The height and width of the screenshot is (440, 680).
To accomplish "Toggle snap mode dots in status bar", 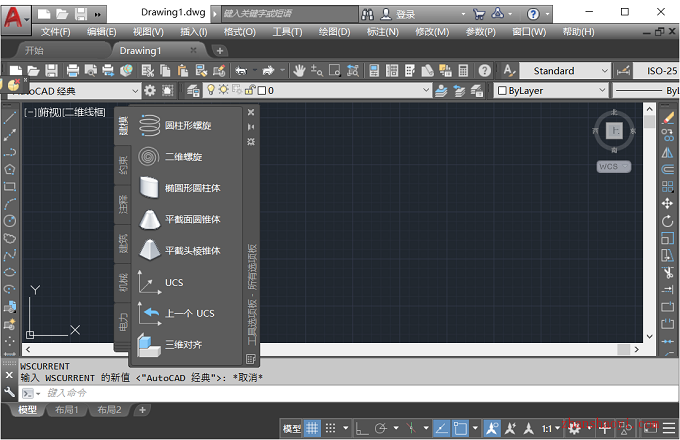I will tap(330, 429).
